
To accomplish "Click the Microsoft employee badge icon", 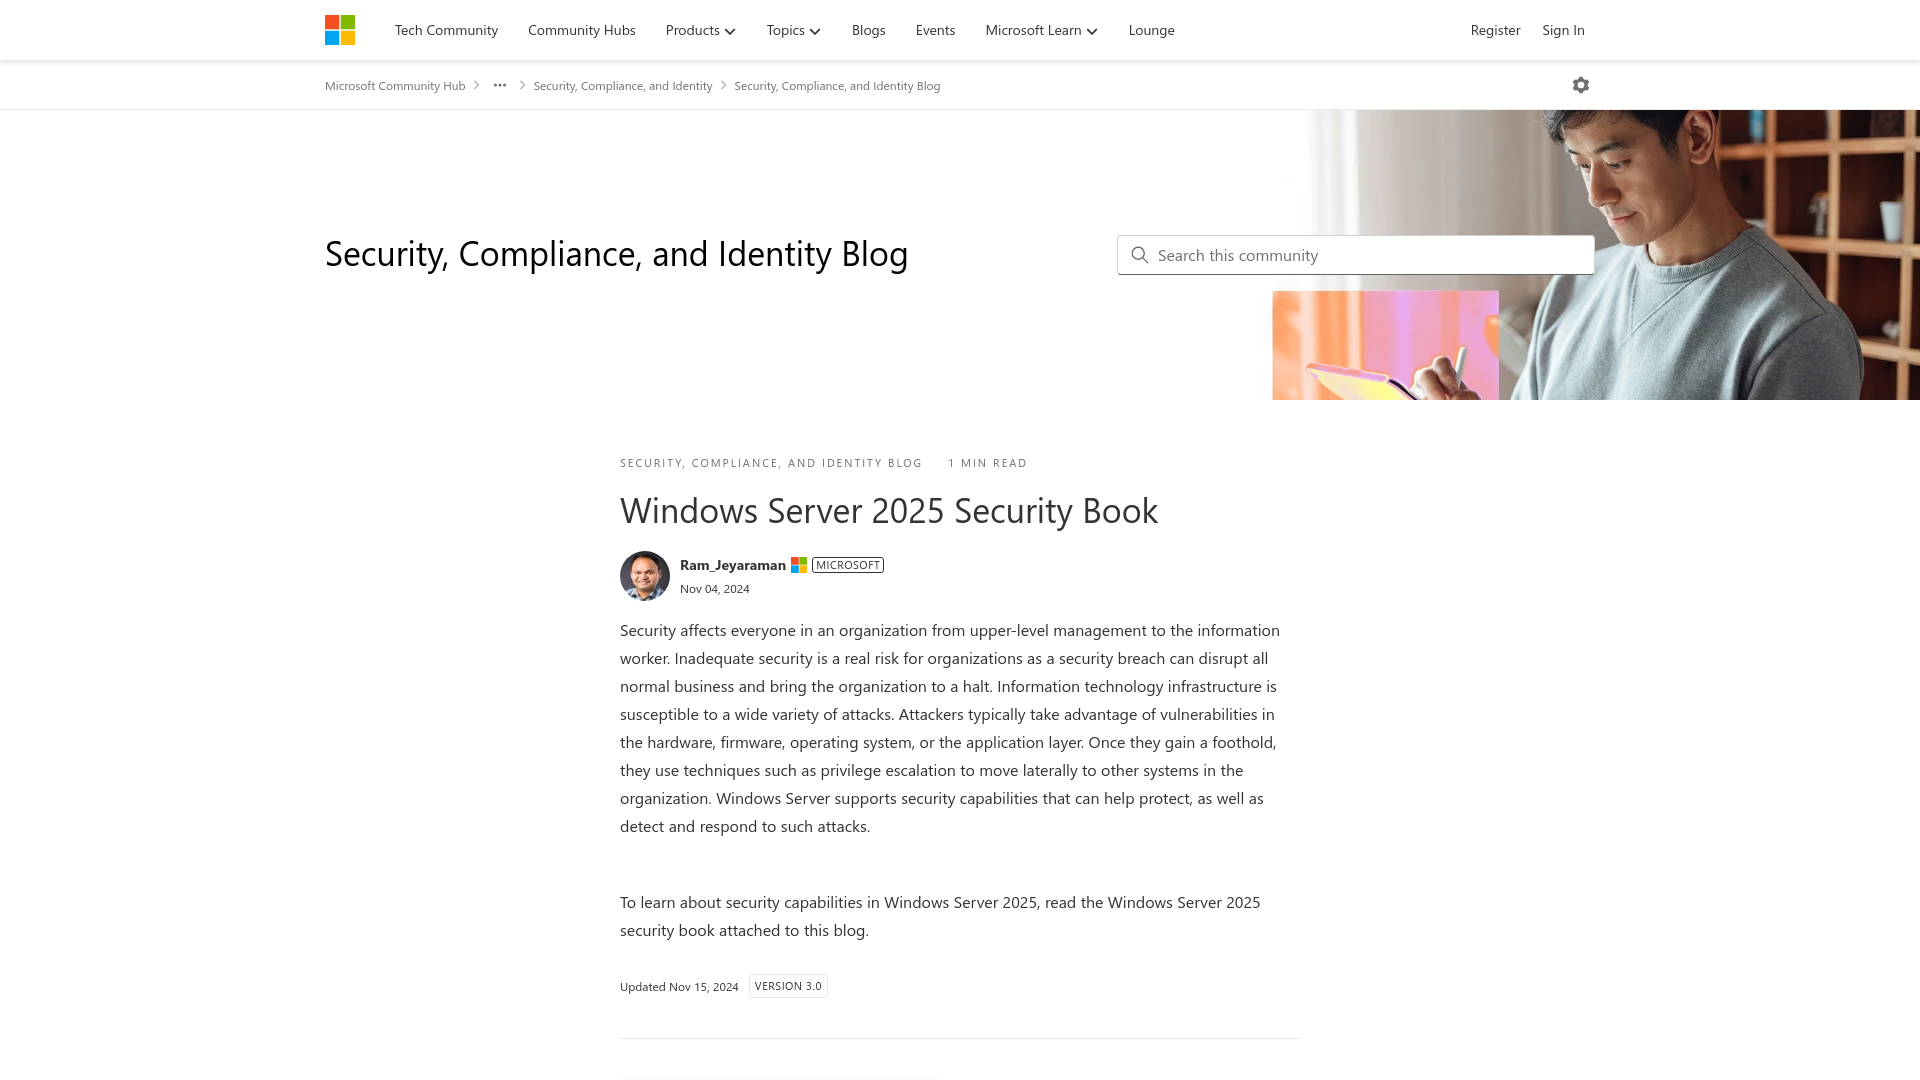I will 799,564.
